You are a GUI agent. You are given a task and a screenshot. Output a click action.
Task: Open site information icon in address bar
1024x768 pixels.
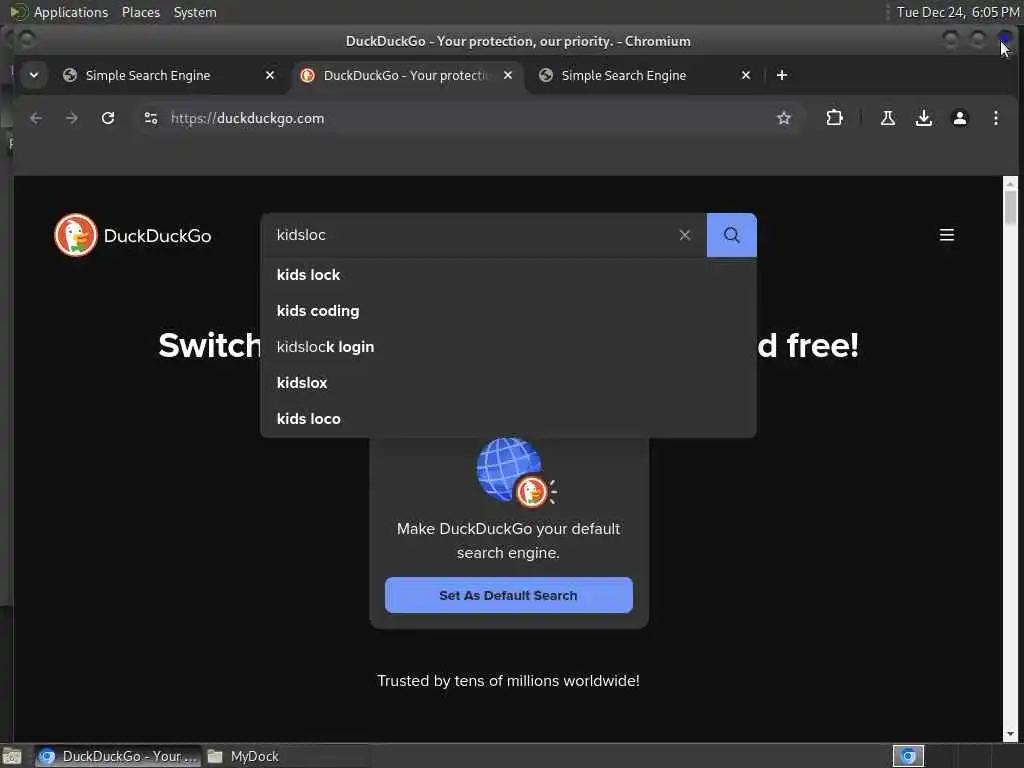click(x=151, y=118)
